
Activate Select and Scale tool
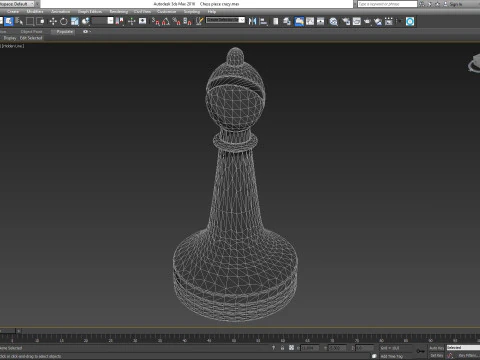pos(75,21)
